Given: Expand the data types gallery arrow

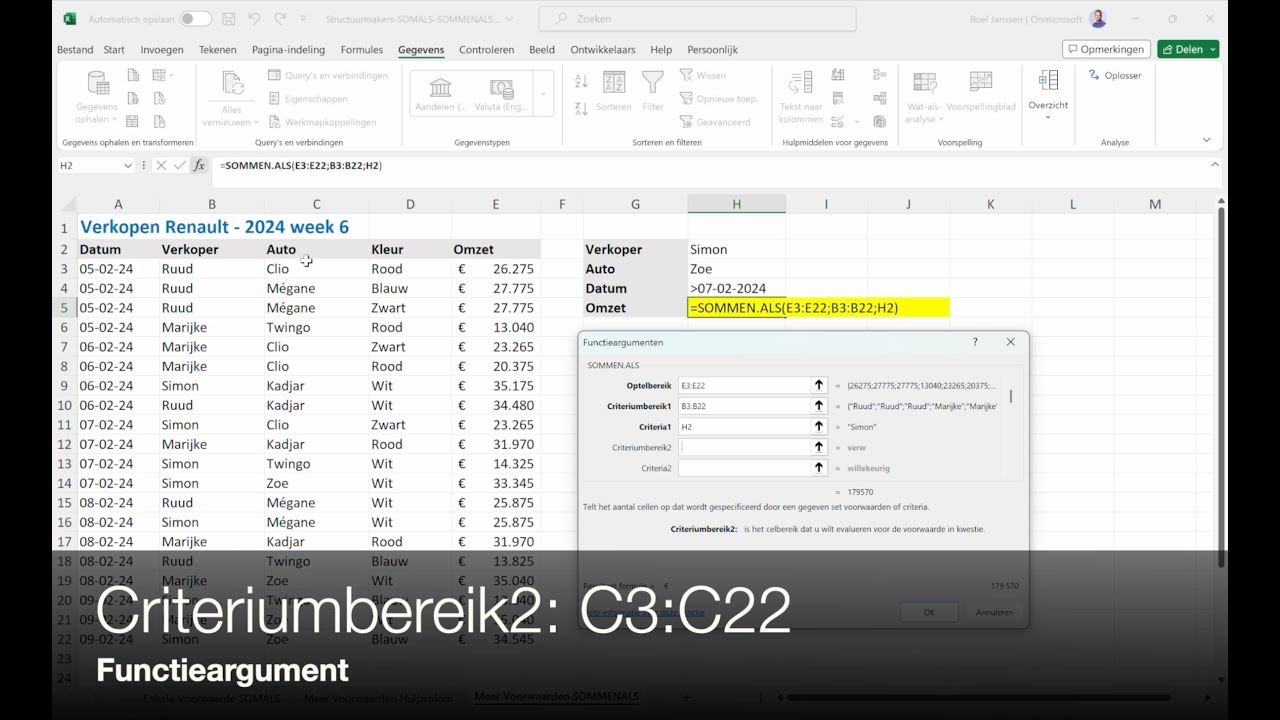Looking at the screenshot, I should (543, 94).
